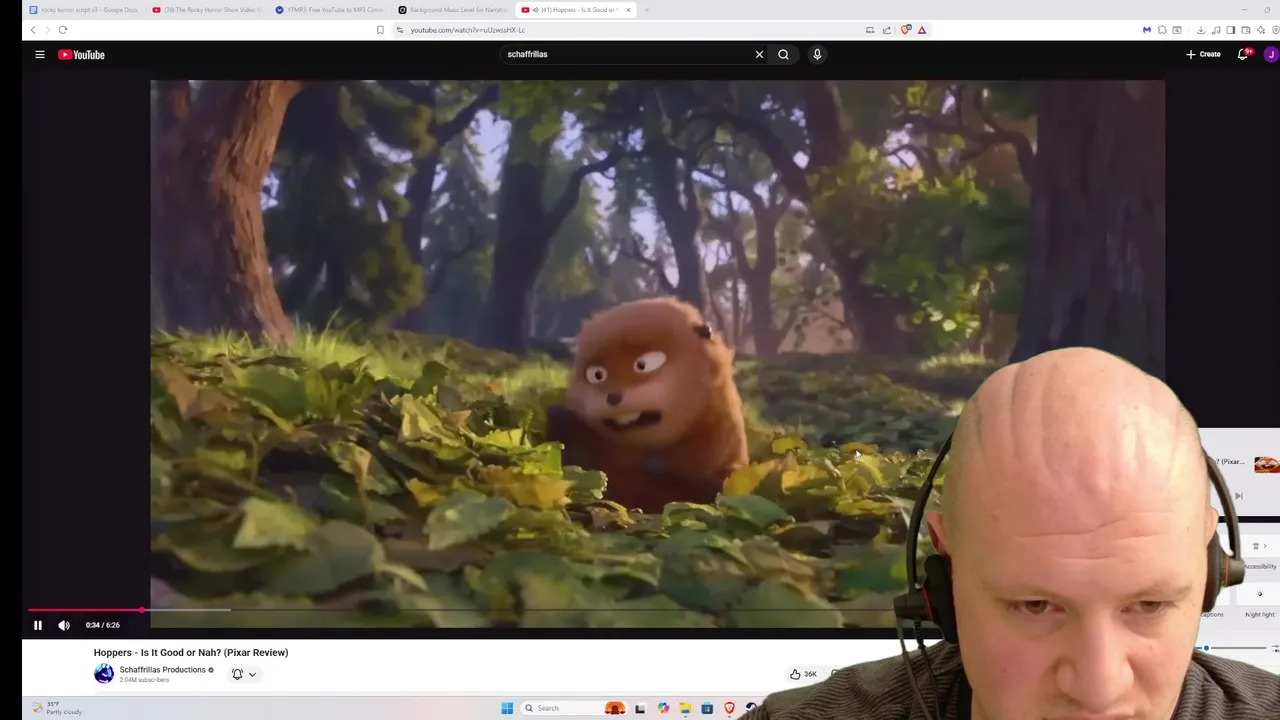Open the File Explorer taskbar icon
Viewport: 1280px width, 720px height.
coord(685,708)
